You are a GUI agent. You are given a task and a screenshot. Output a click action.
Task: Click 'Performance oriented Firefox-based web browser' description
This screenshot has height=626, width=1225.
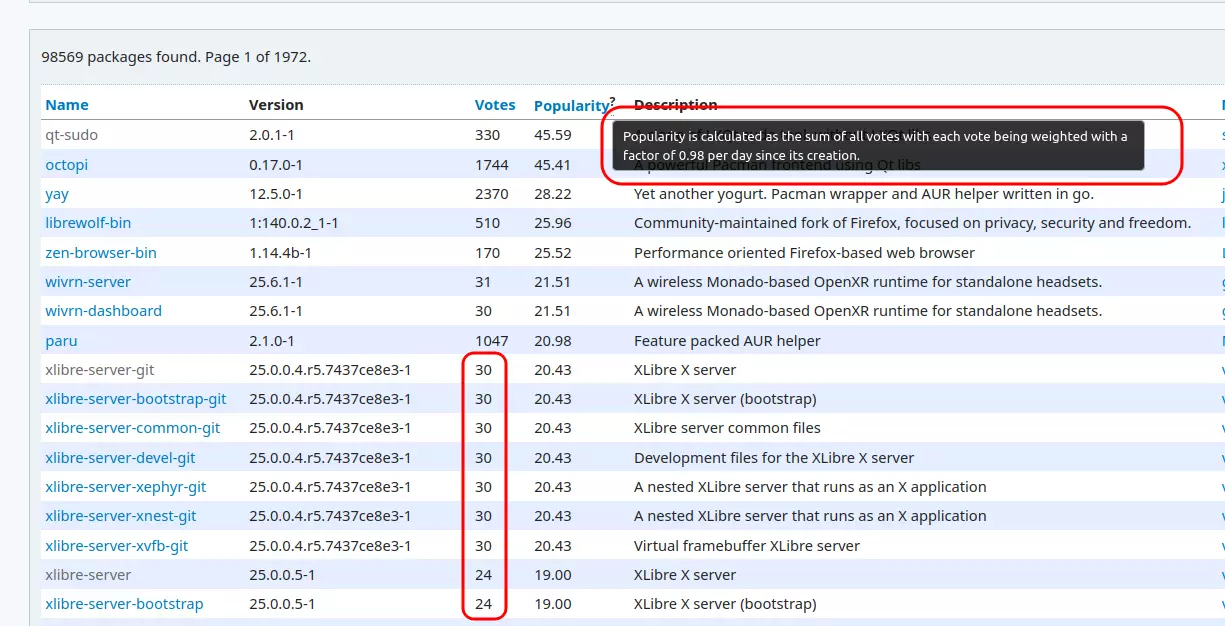tap(804, 253)
